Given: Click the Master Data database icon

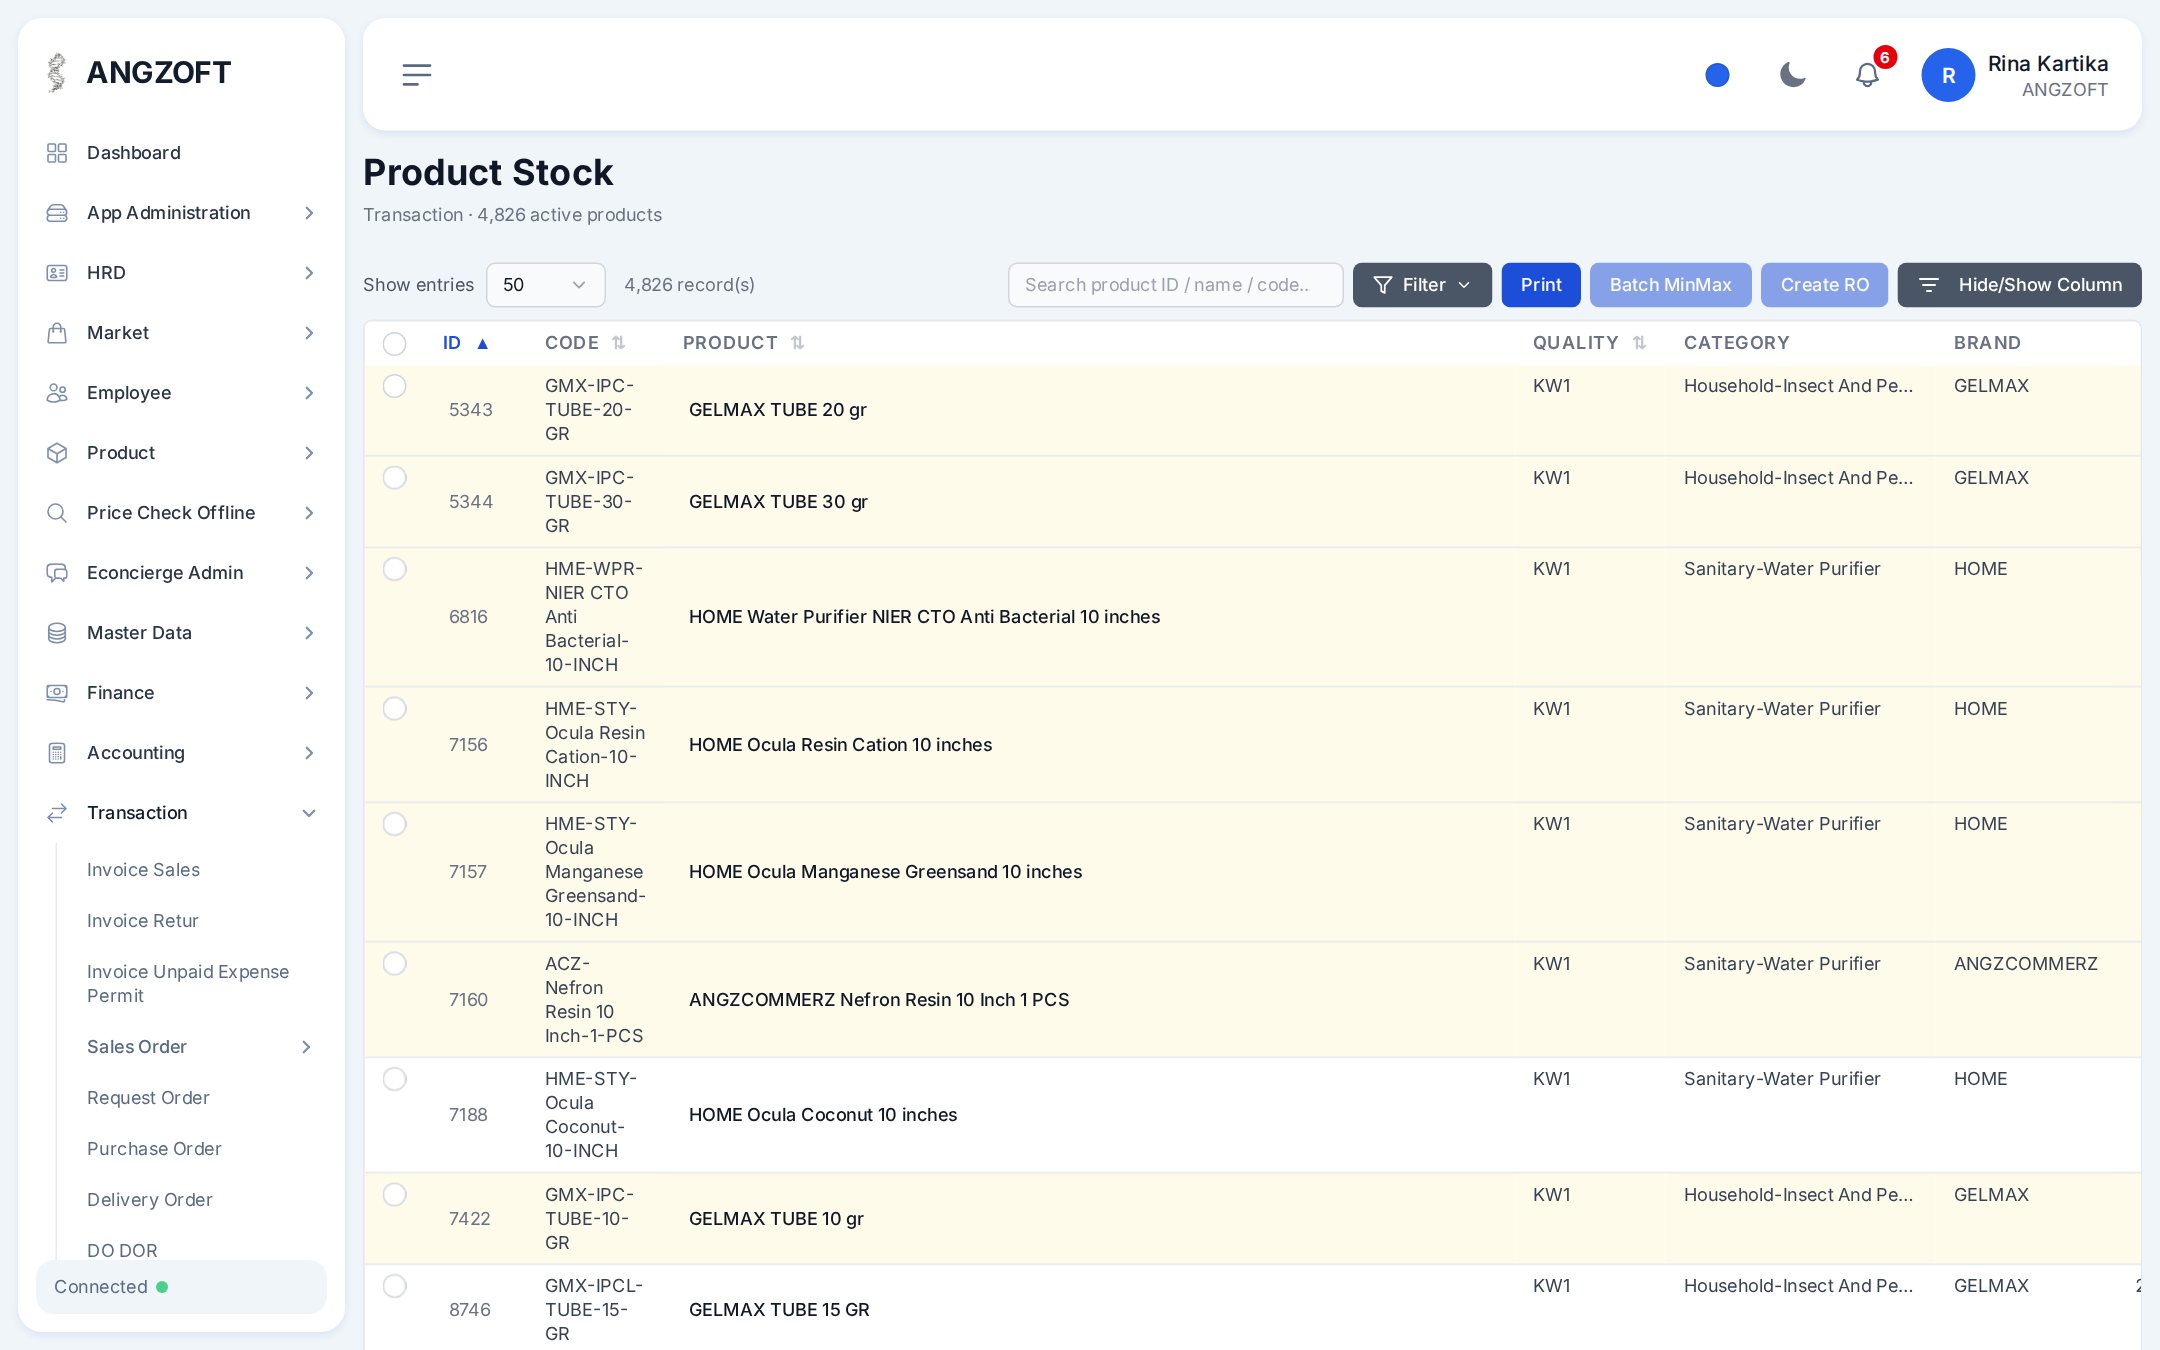Looking at the screenshot, I should coord(57,633).
